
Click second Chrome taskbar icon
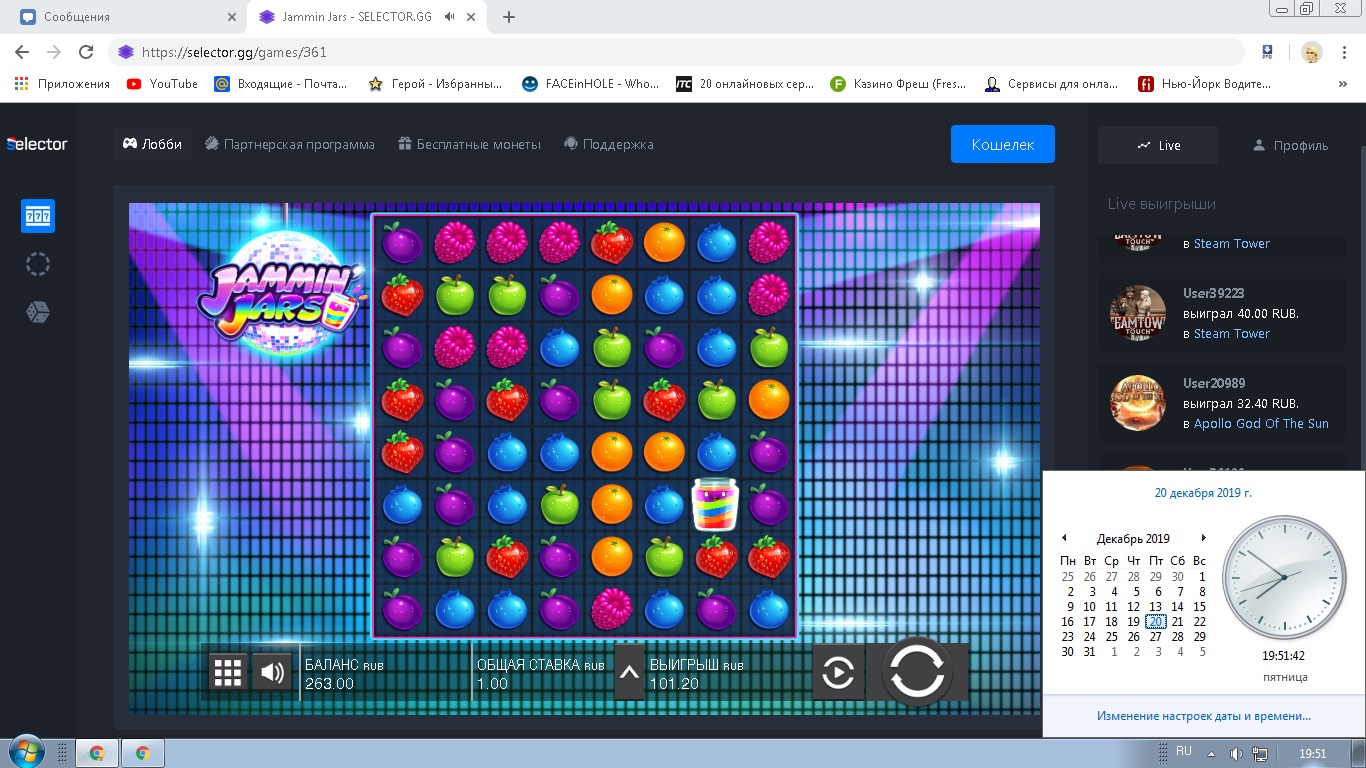point(142,753)
